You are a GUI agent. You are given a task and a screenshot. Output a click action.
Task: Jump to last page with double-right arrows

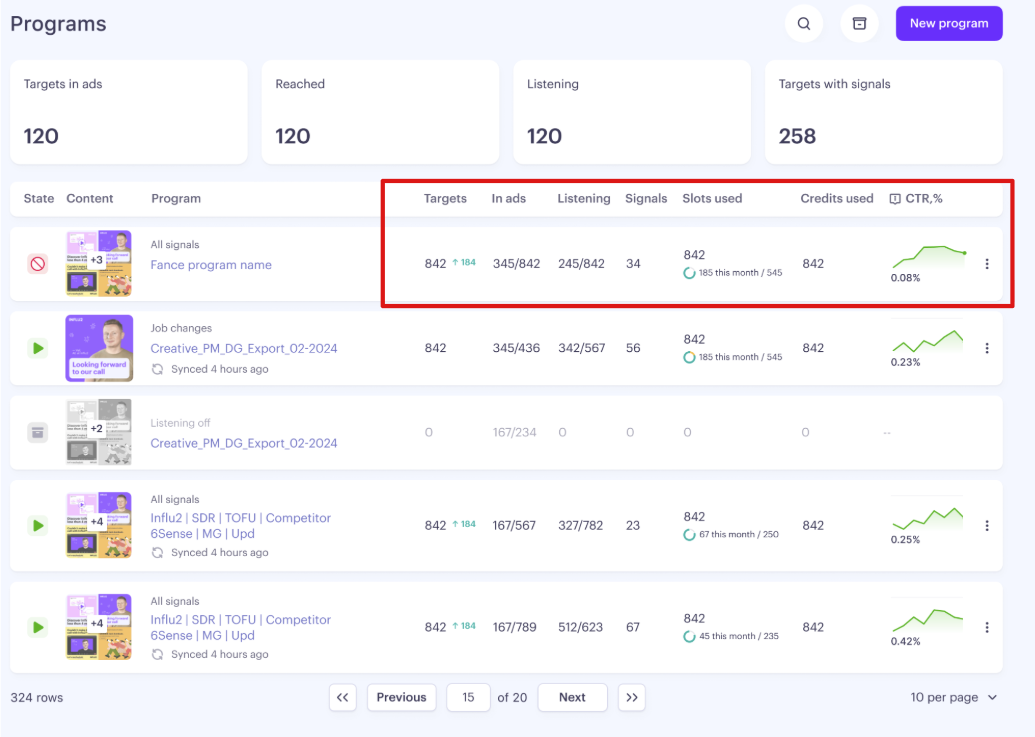(632, 697)
